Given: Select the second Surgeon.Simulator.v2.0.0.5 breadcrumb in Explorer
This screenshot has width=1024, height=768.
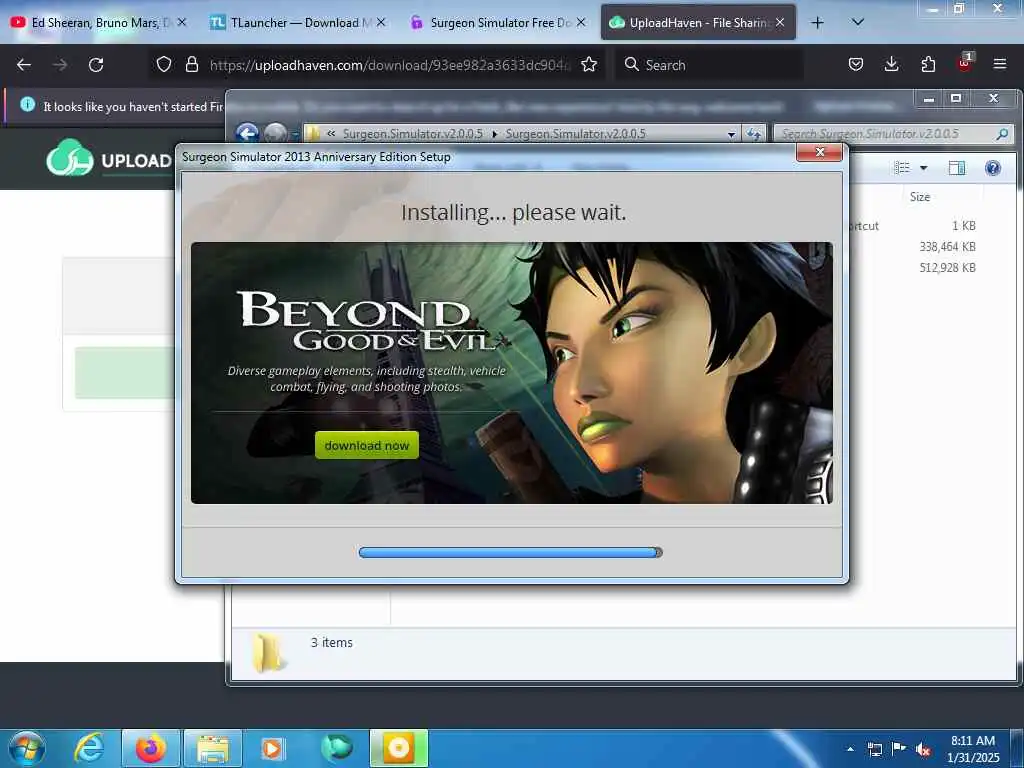Looking at the screenshot, I should tap(575, 134).
